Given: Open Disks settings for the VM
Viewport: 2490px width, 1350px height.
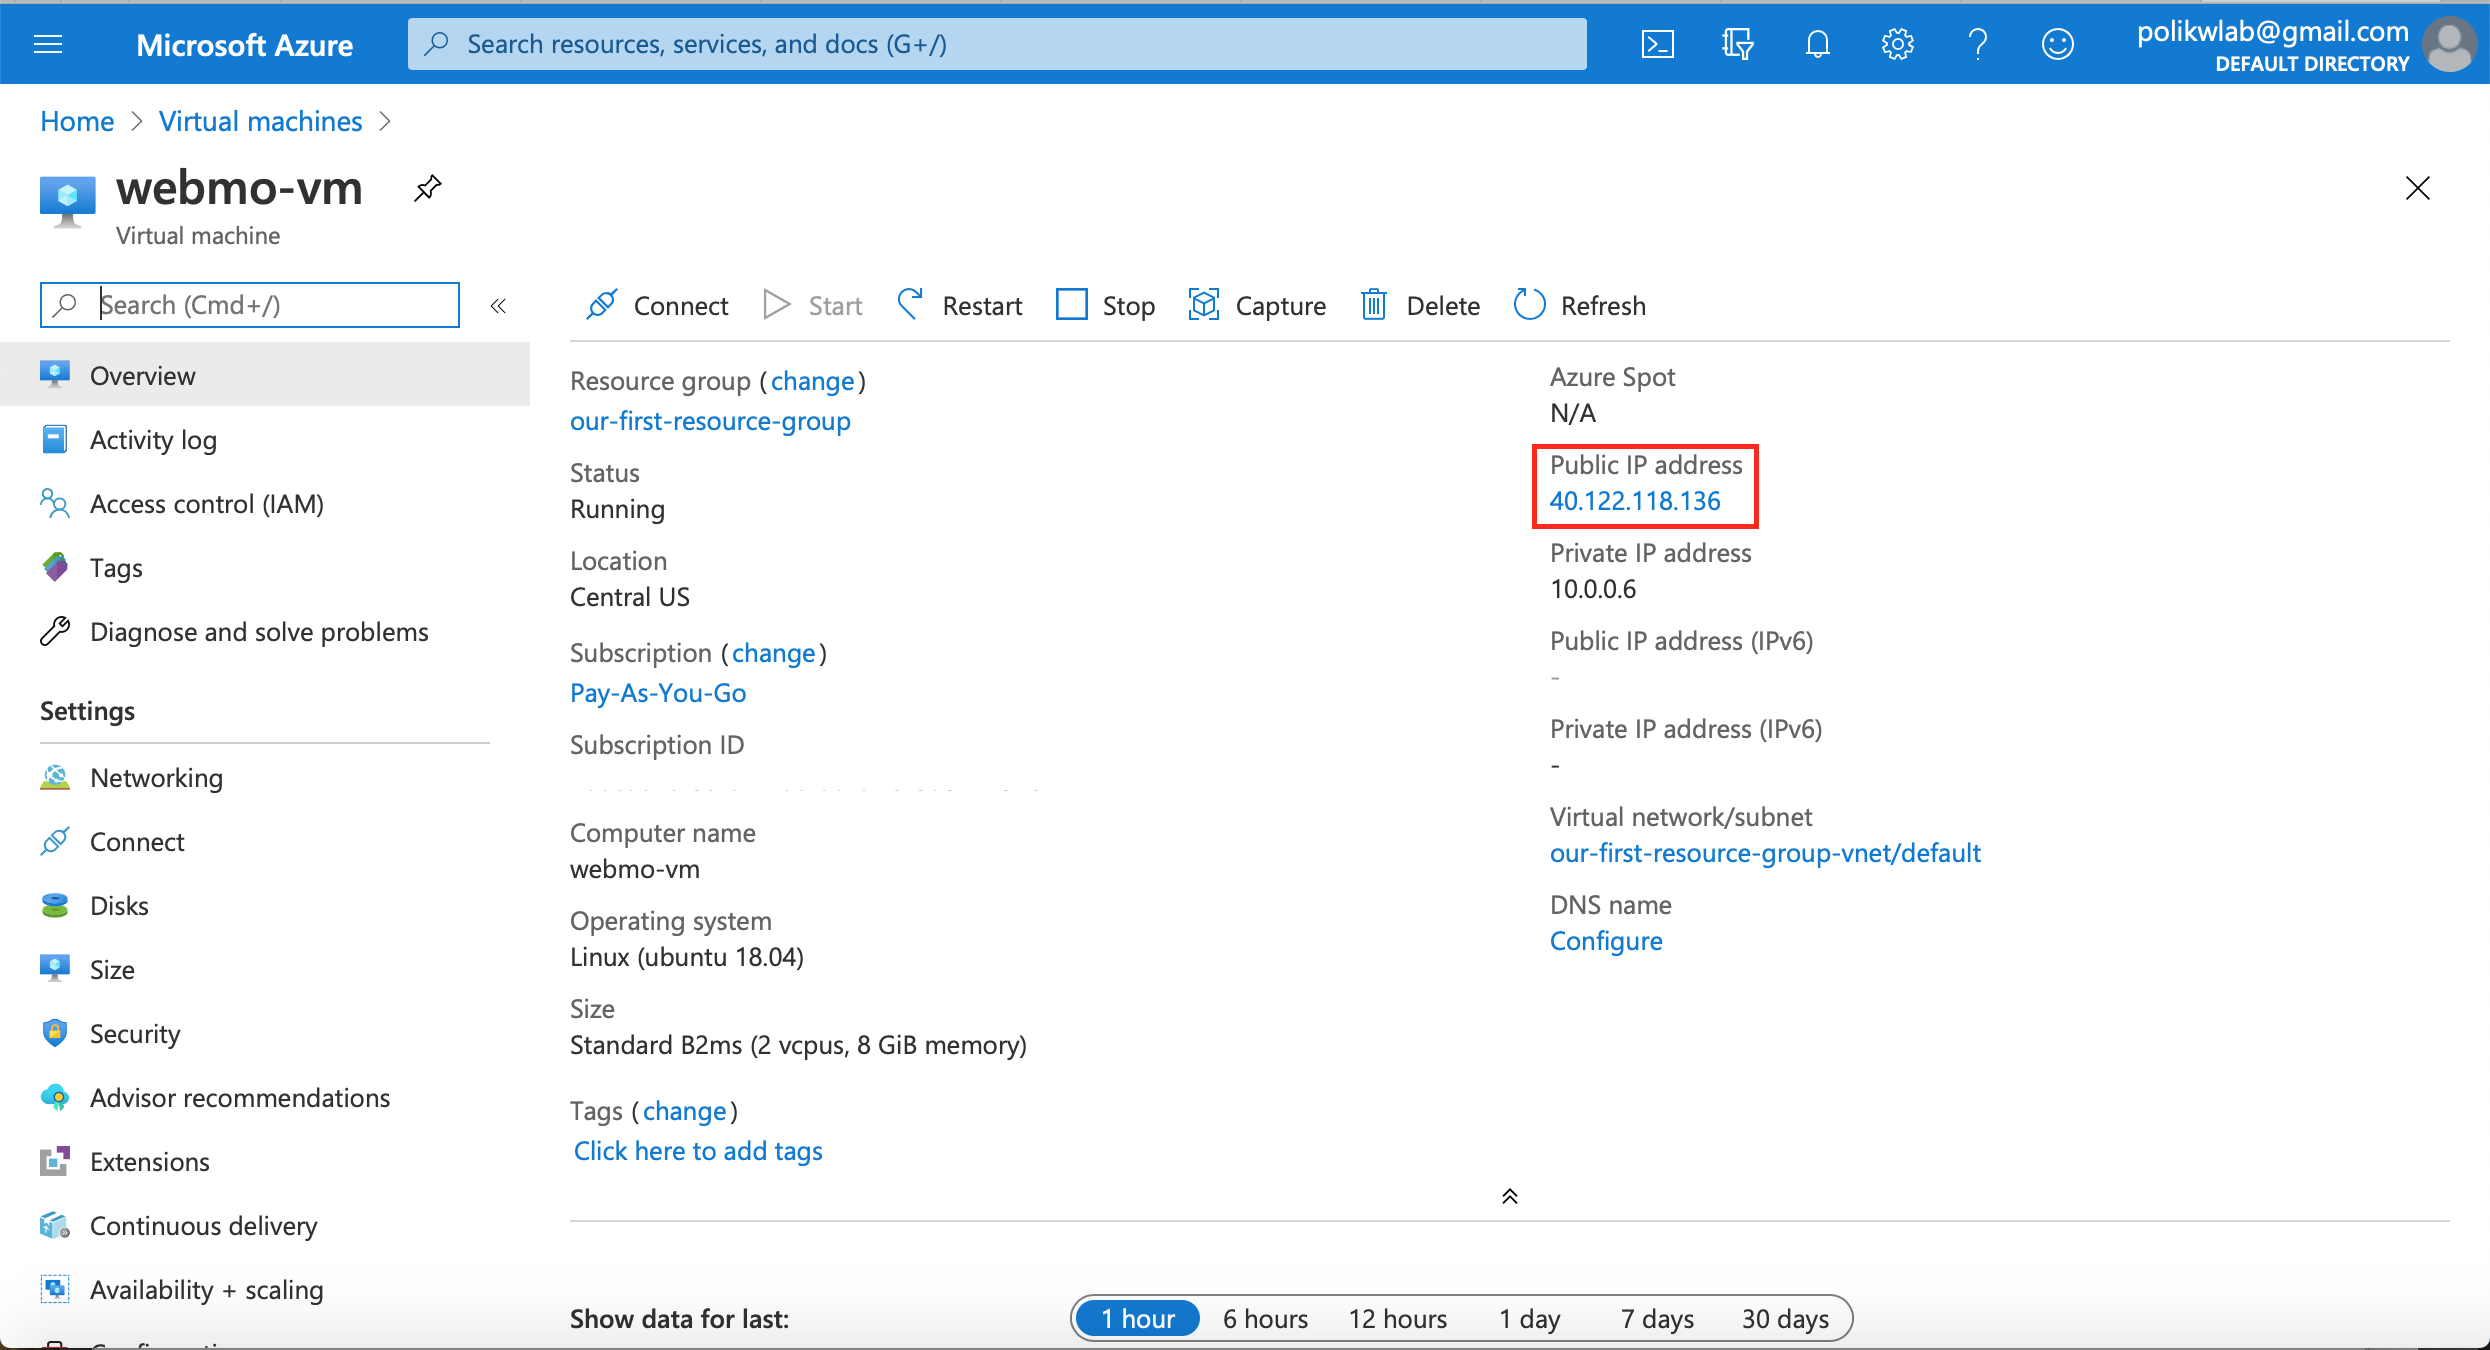Looking at the screenshot, I should point(120,905).
